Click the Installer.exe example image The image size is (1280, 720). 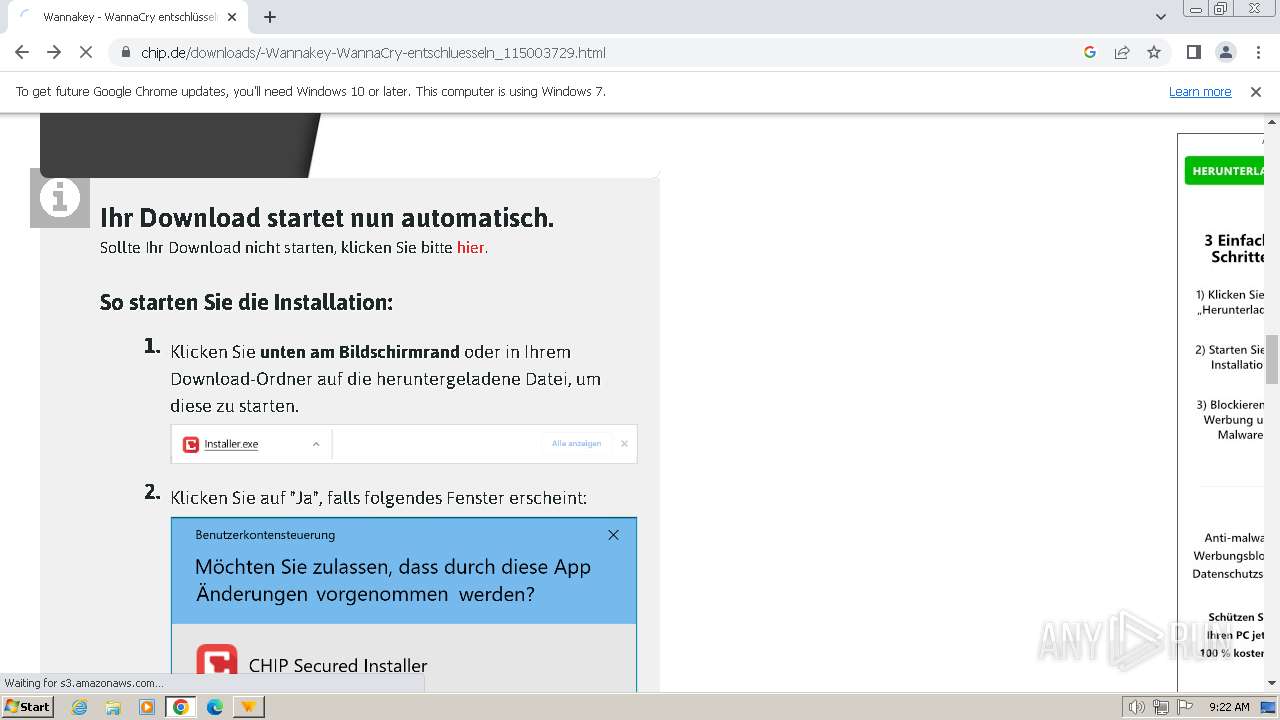(x=404, y=444)
